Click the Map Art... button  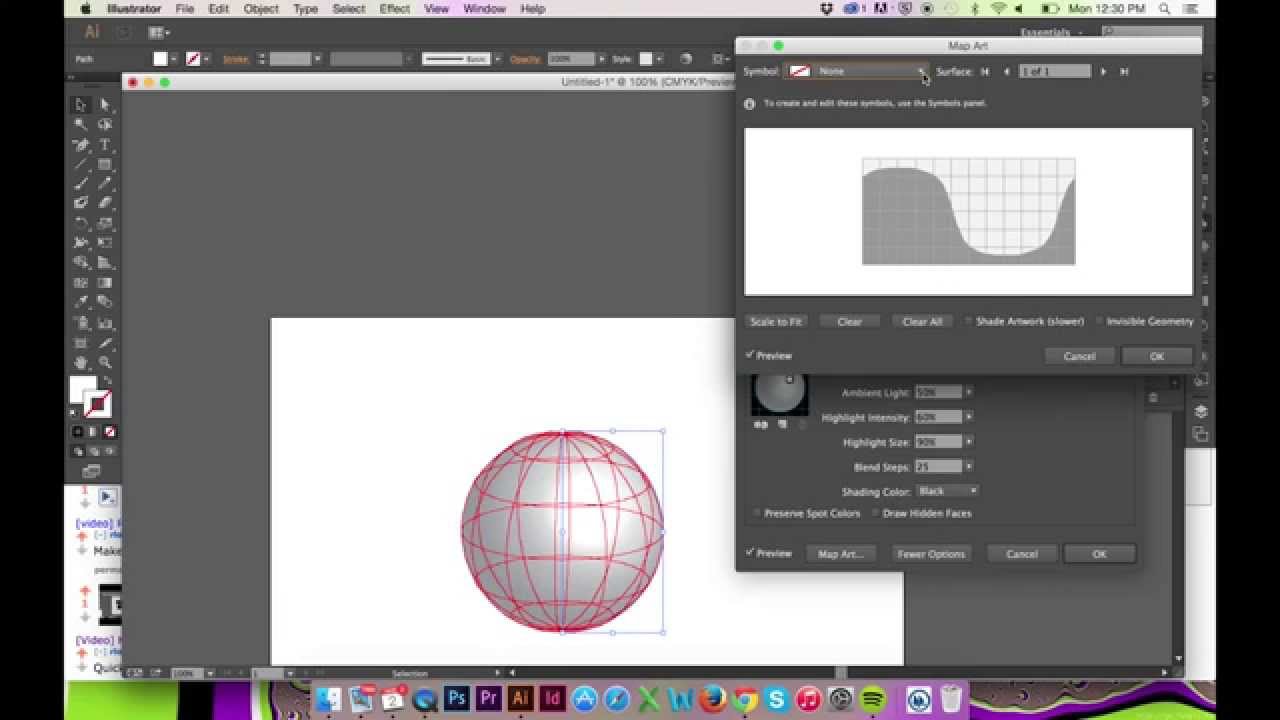click(x=840, y=554)
